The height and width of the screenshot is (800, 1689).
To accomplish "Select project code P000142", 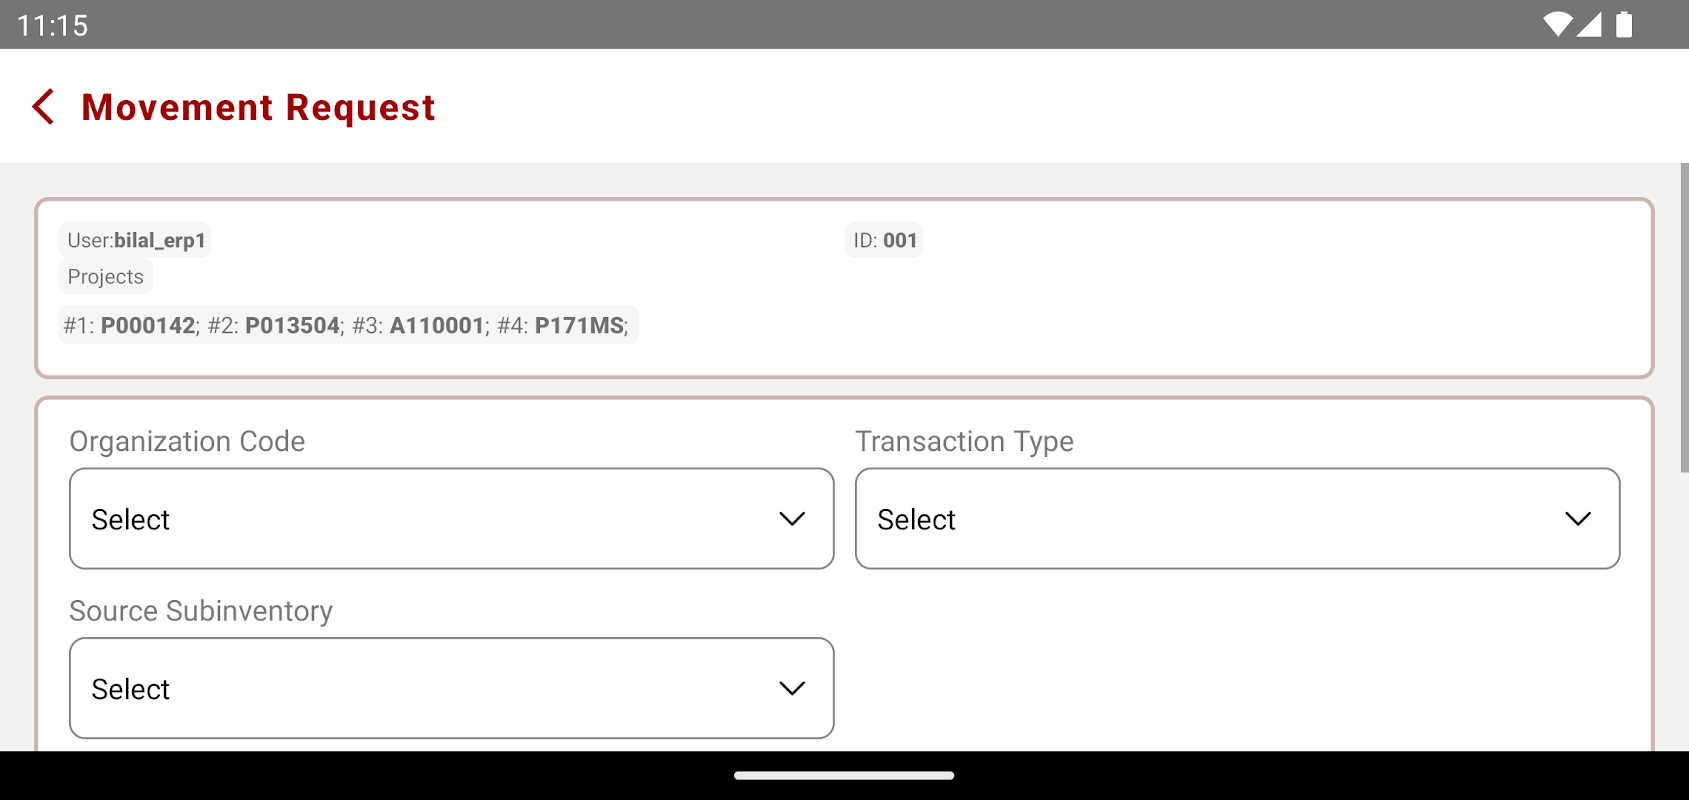I will [x=148, y=326].
